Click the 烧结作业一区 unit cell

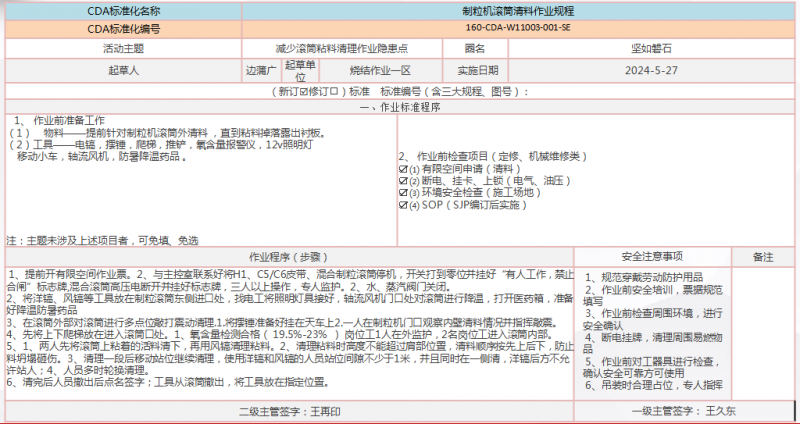click(380, 71)
